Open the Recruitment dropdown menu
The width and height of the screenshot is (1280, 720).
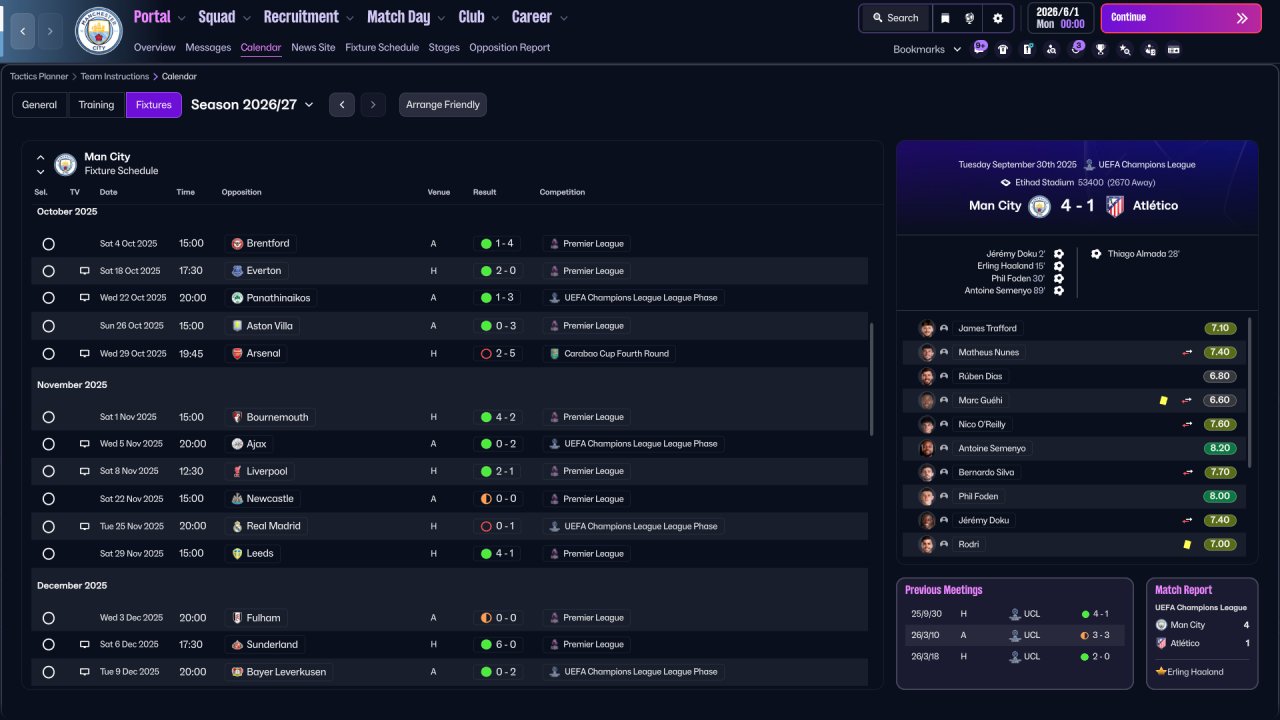coord(308,17)
